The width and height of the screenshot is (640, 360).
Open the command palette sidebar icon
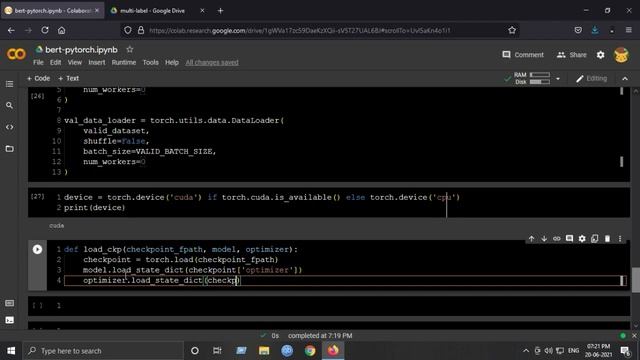(x=9, y=303)
